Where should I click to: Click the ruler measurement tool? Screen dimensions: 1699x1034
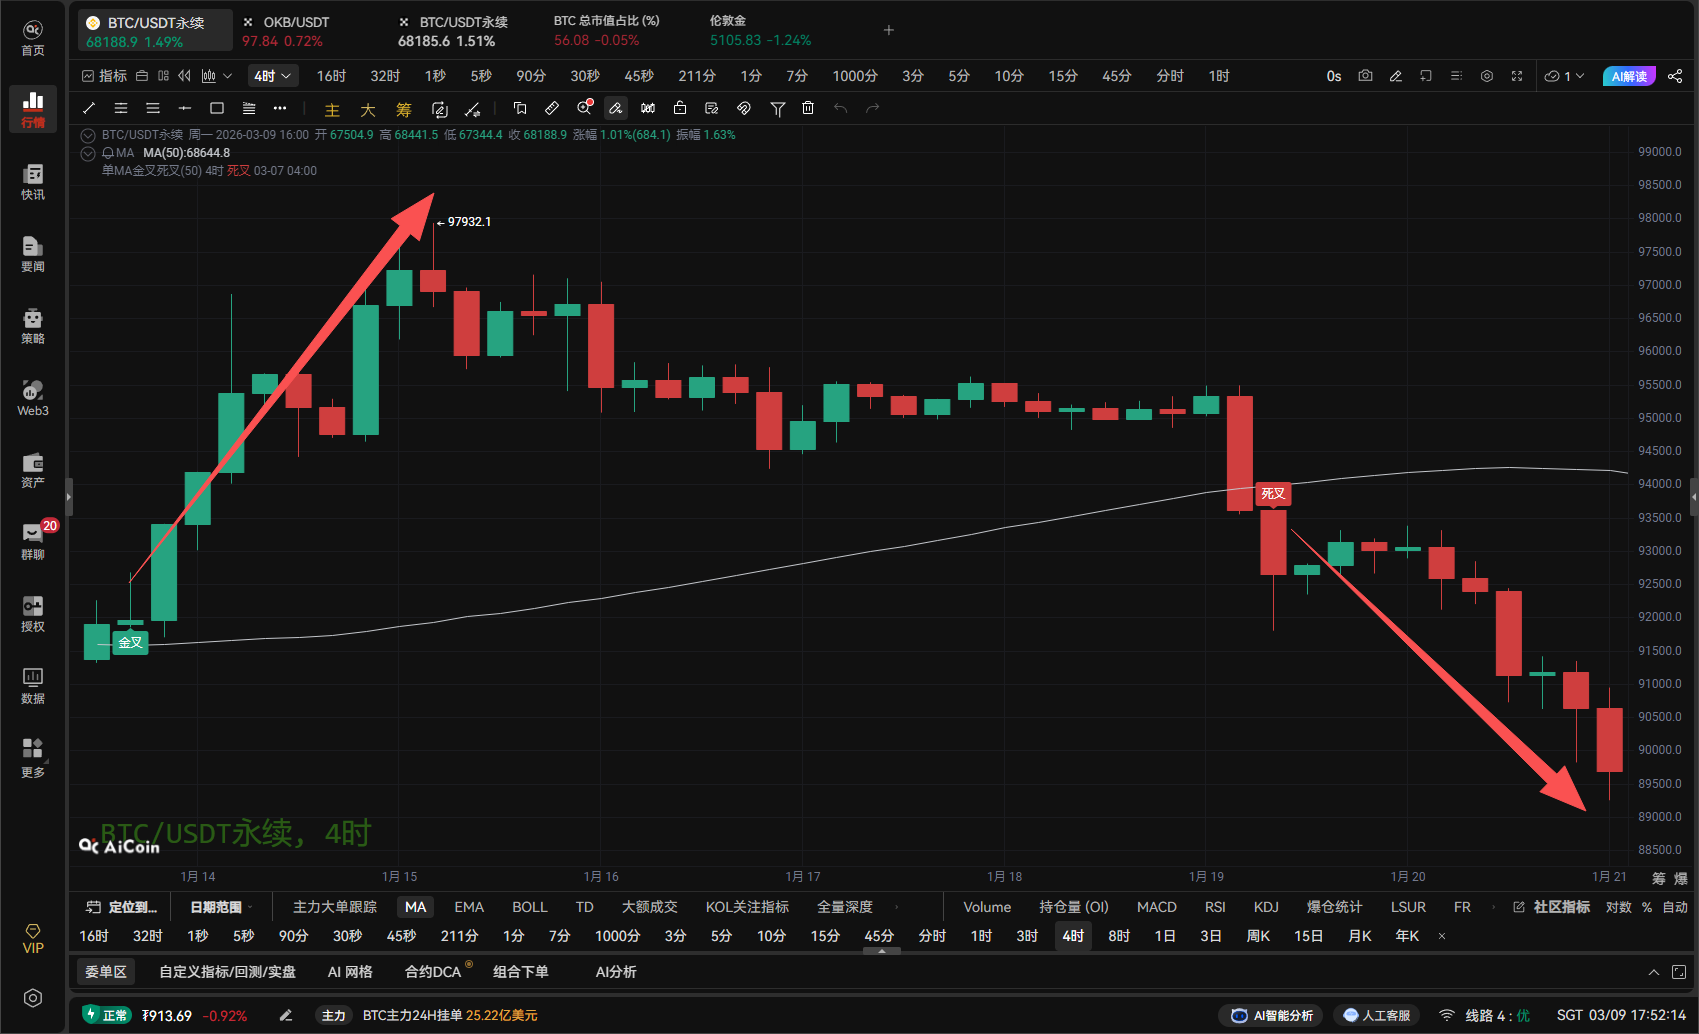[552, 108]
